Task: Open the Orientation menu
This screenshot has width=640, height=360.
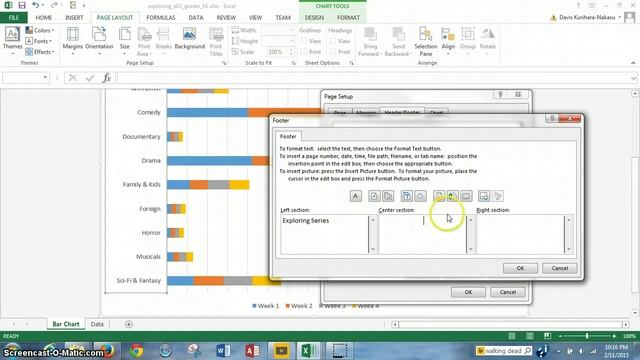Action: (99, 41)
